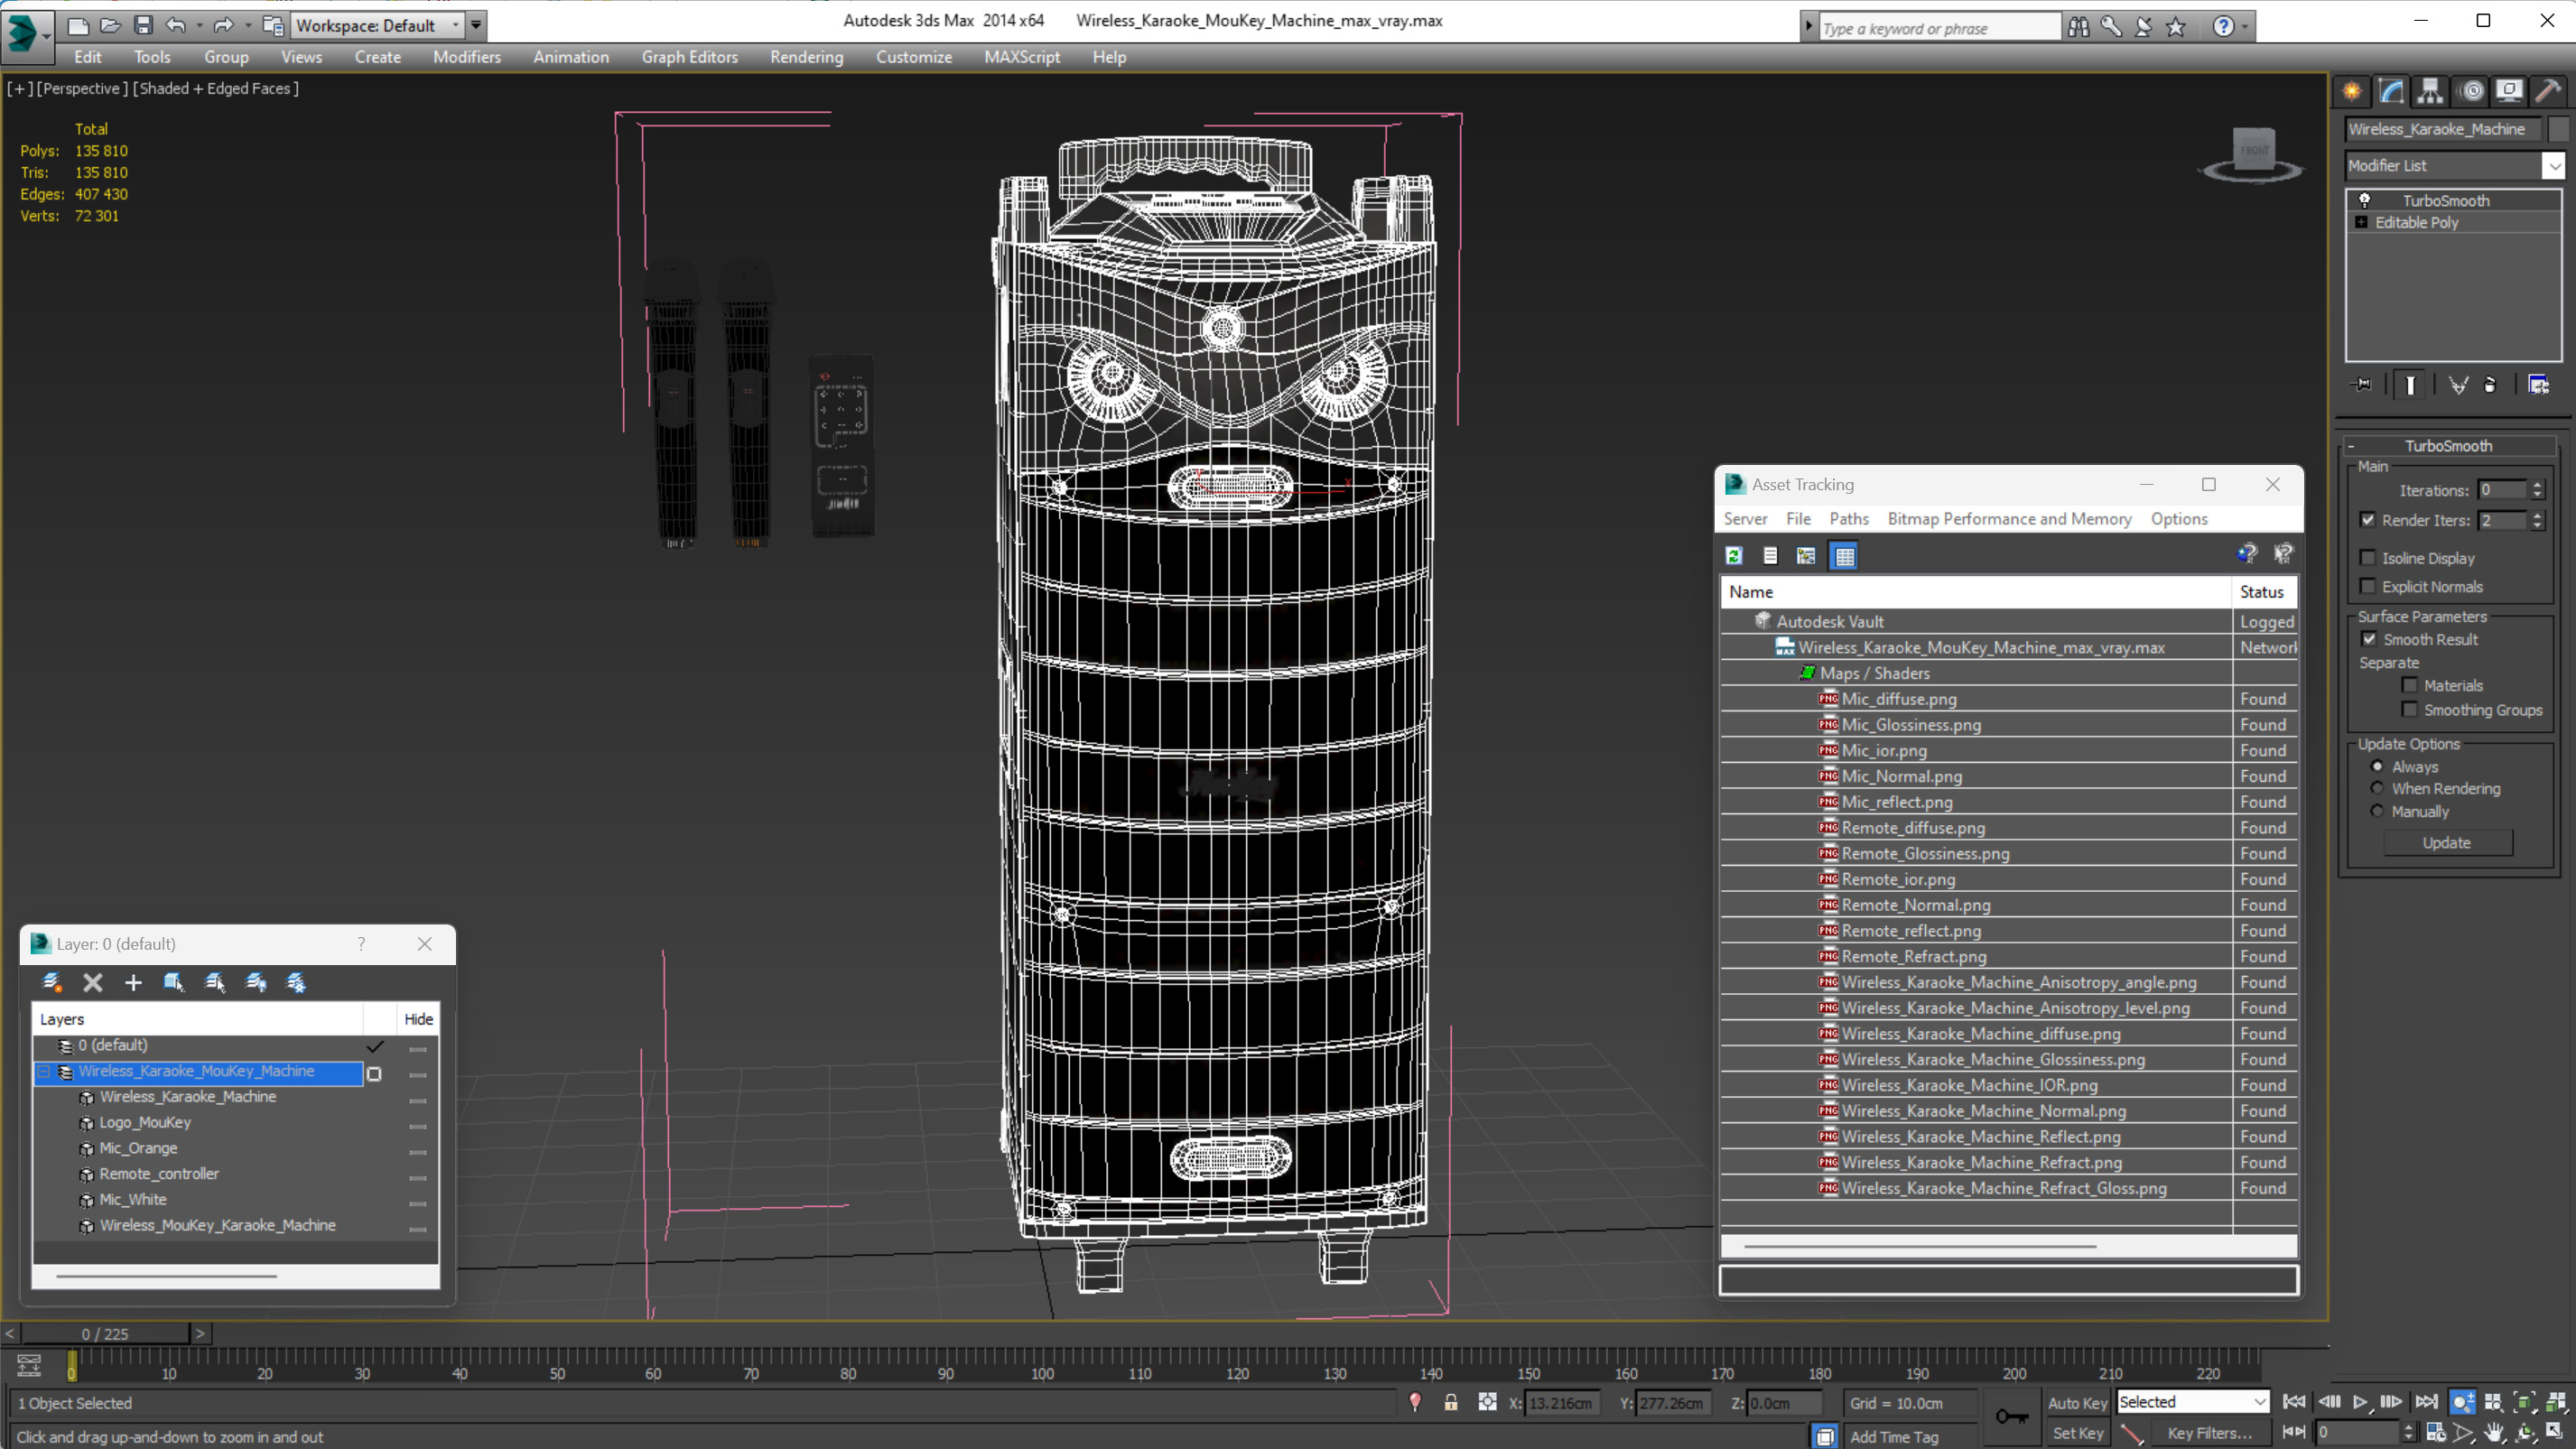2576x1449 pixels.
Task: Open the Paths menu in Asset Tracking
Action: coord(1848,518)
